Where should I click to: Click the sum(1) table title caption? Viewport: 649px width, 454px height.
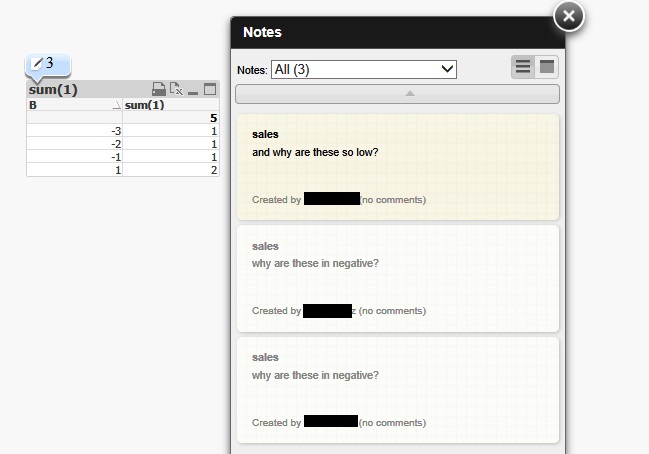tap(53, 89)
